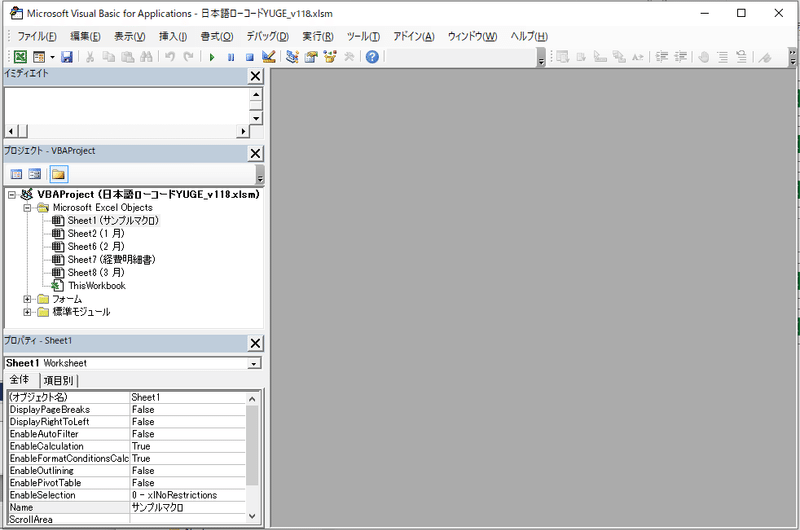The height and width of the screenshot is (530, 800).
Task: Open 挿入 menu
Action: [173, 36]
